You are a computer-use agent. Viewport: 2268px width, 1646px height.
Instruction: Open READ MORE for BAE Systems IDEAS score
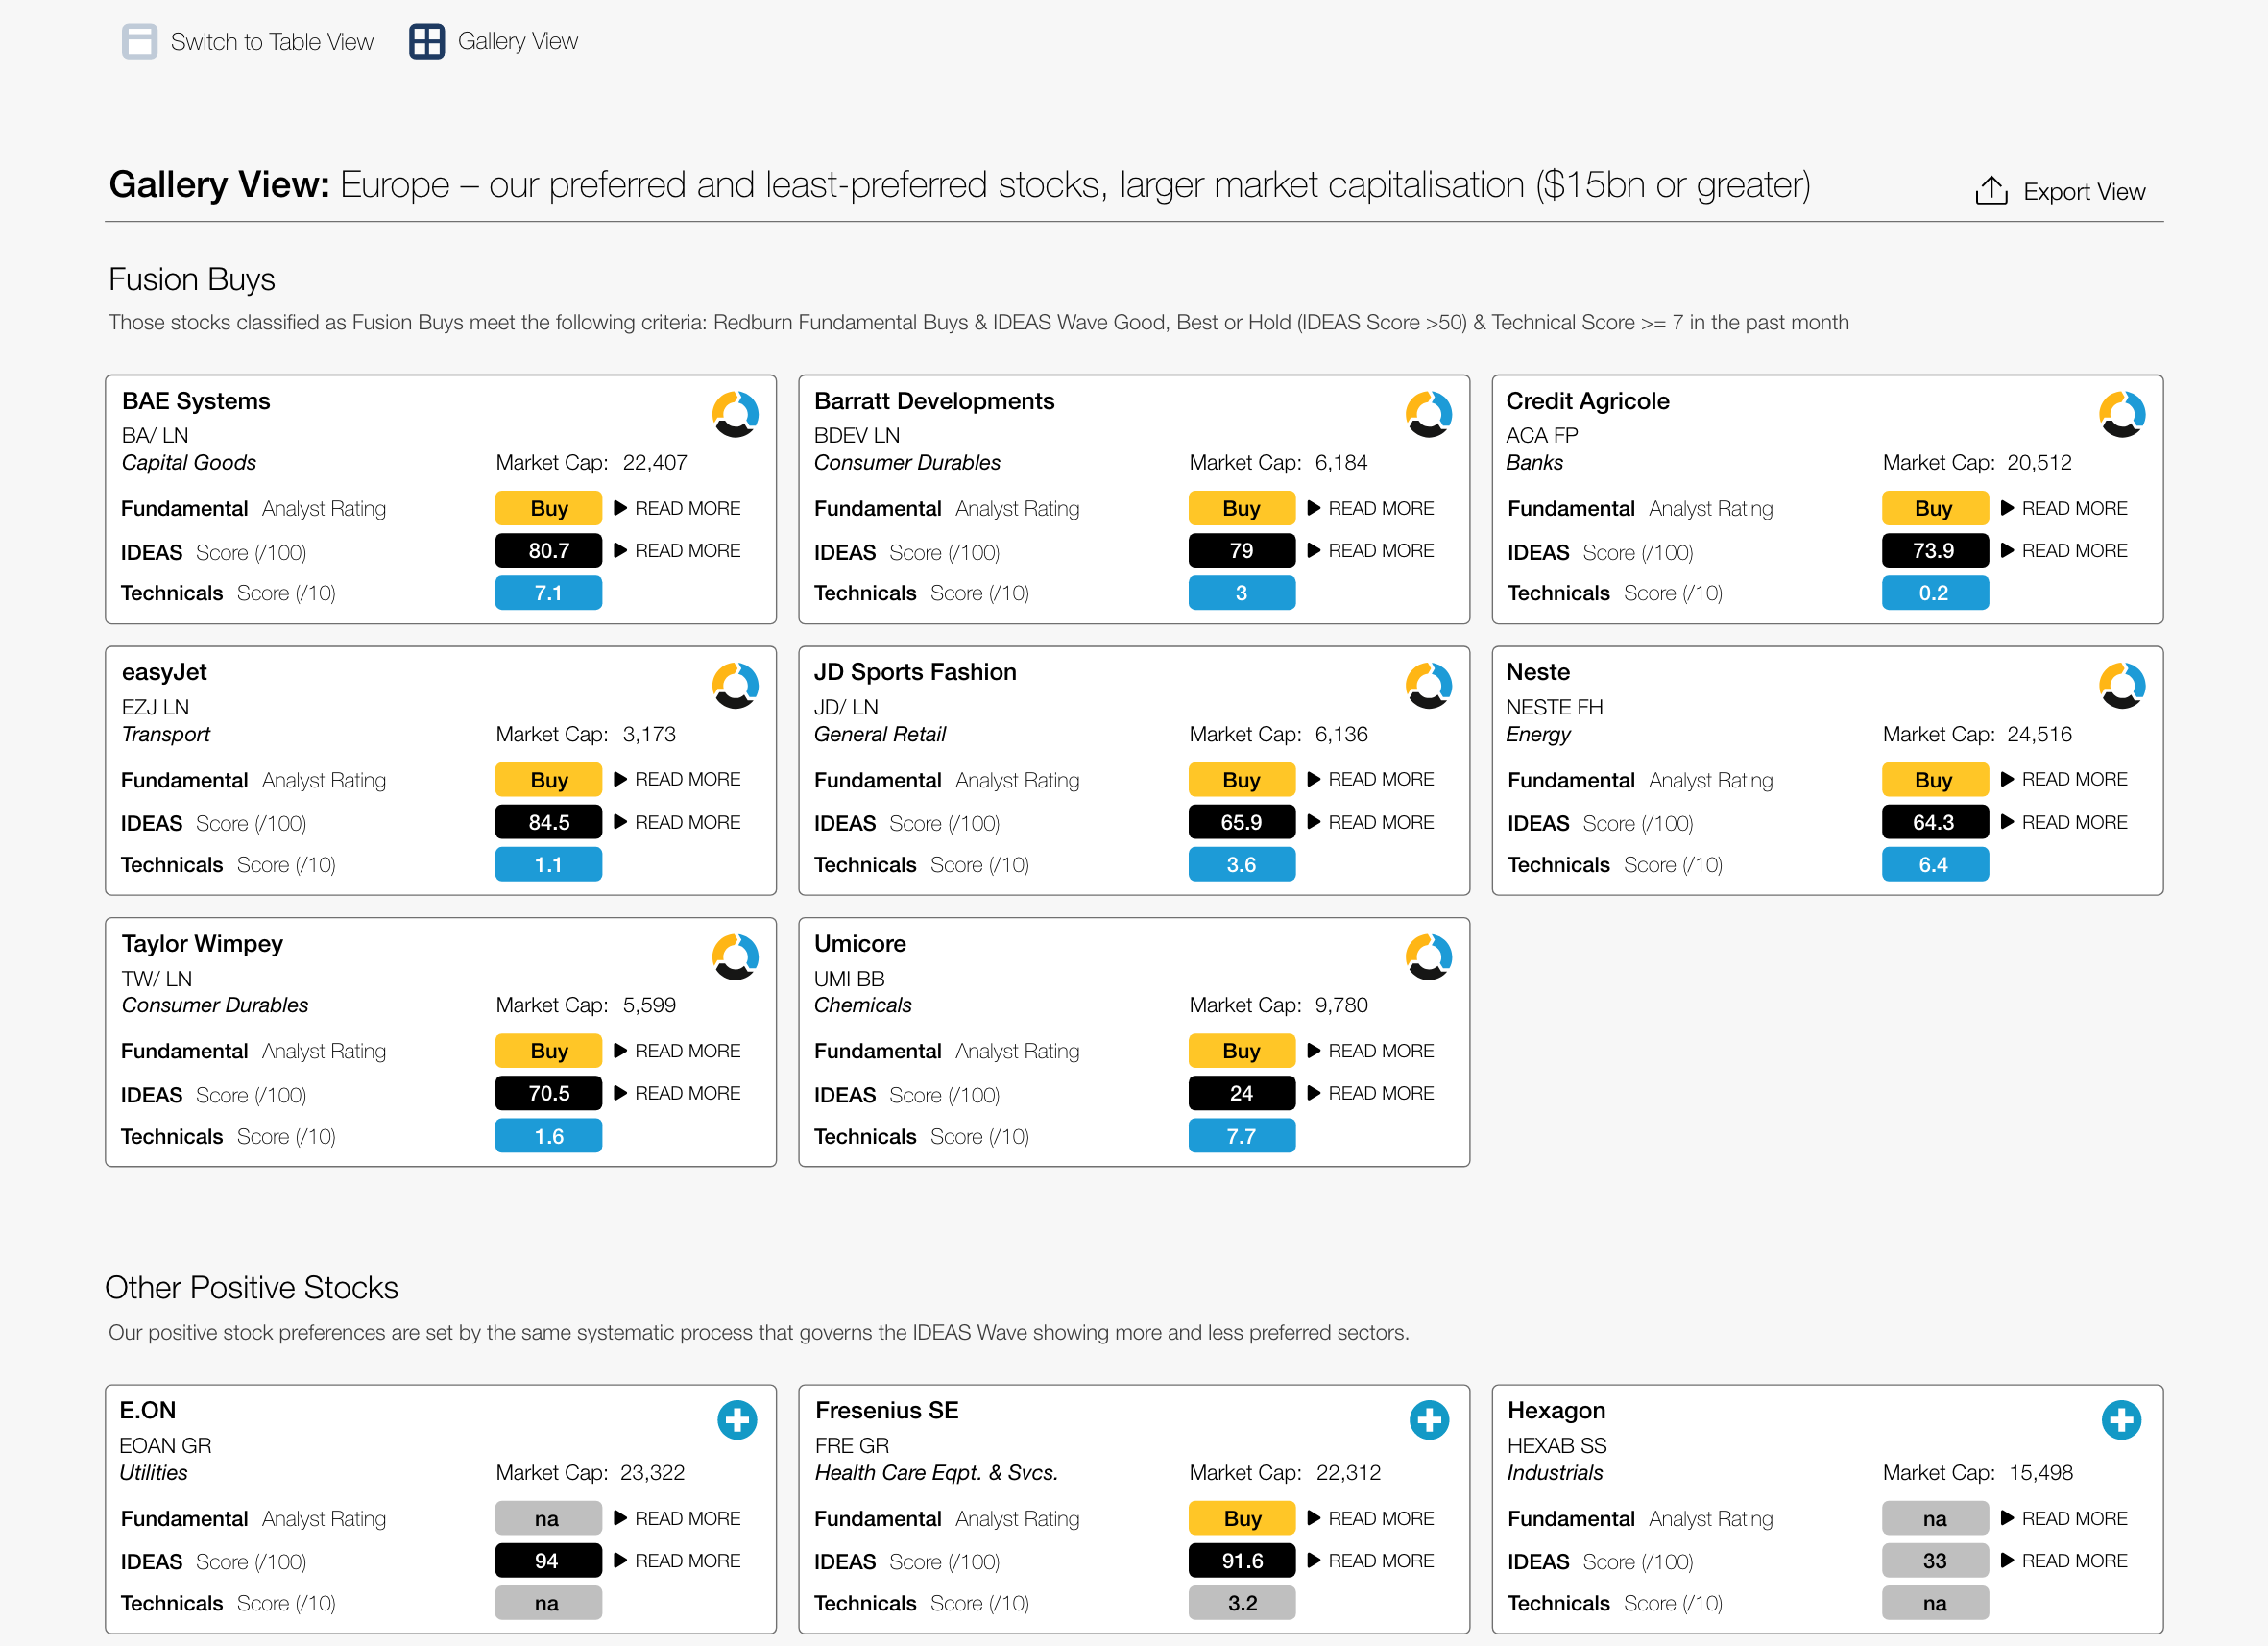click(x=677, y=551)
